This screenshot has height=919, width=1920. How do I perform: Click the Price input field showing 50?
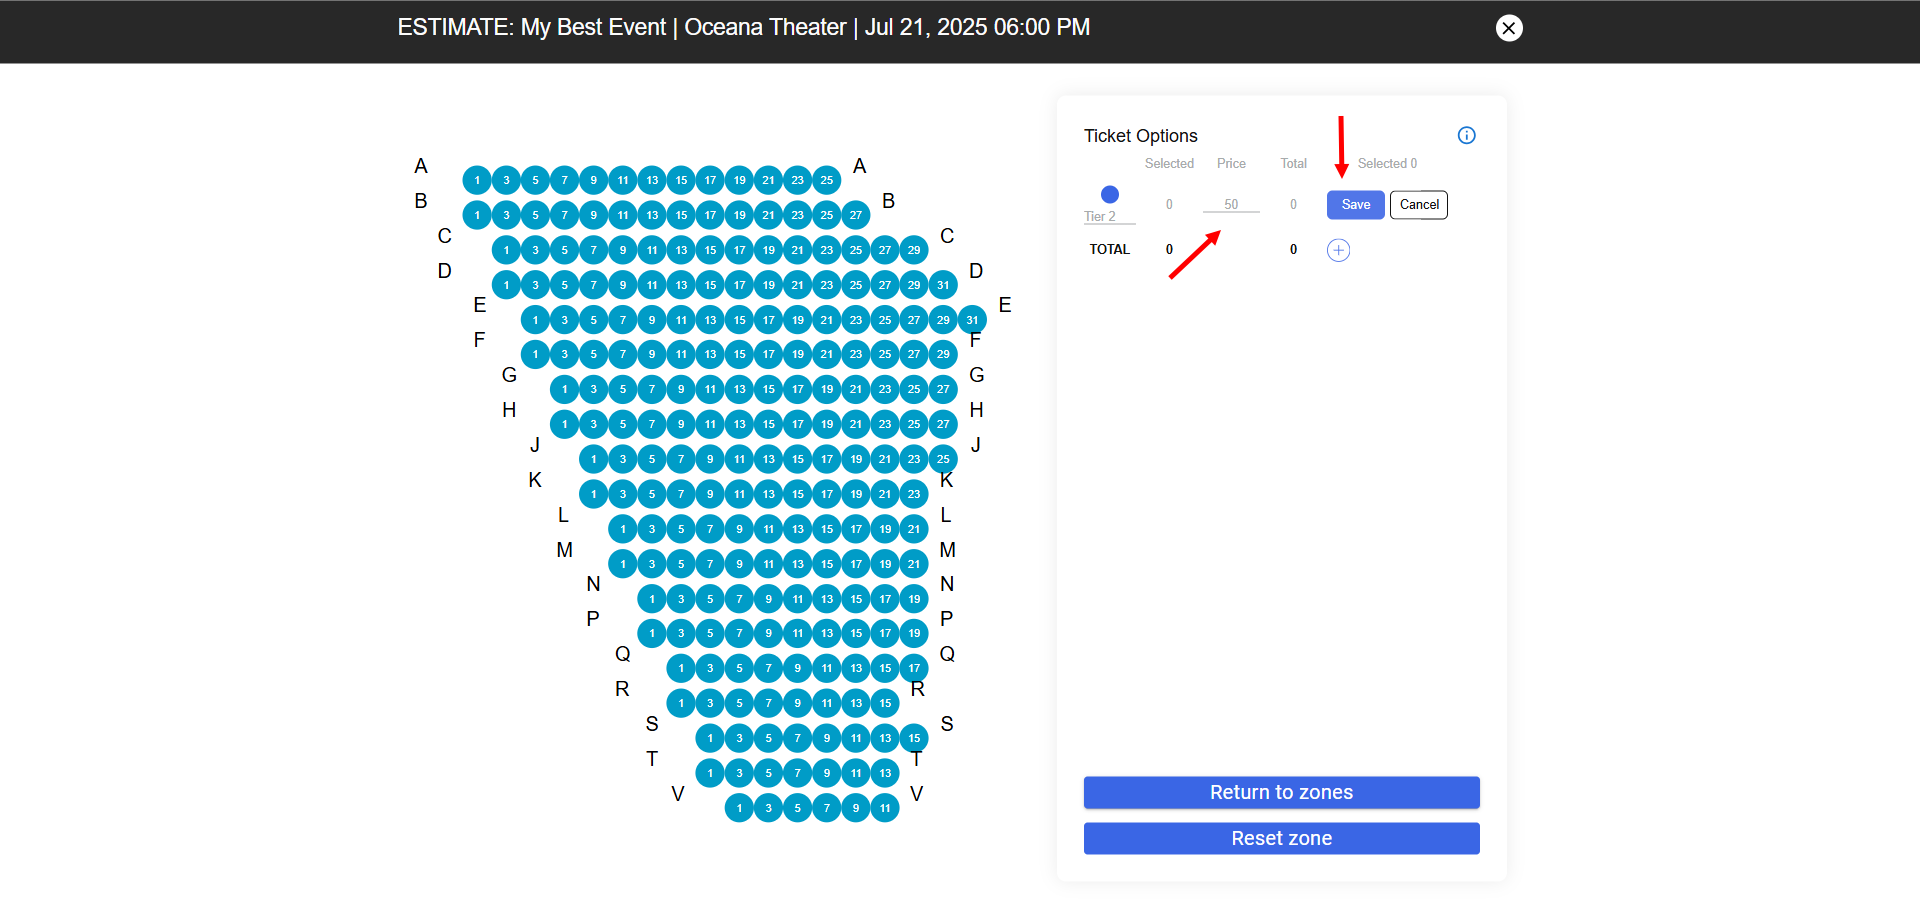tap(1231, 204)
